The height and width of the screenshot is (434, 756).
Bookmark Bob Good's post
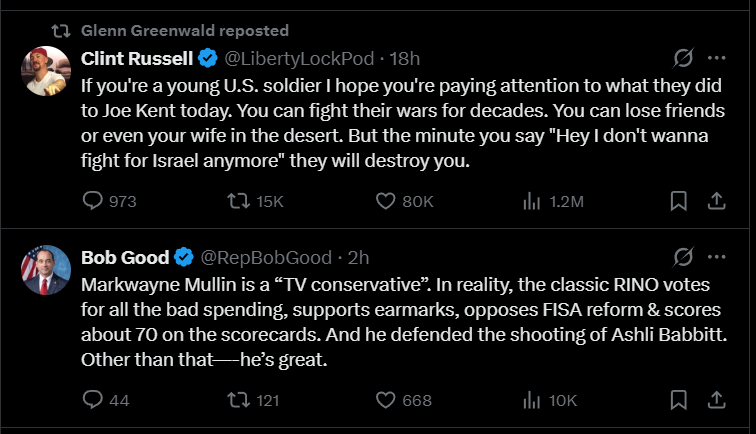[678, 400]
